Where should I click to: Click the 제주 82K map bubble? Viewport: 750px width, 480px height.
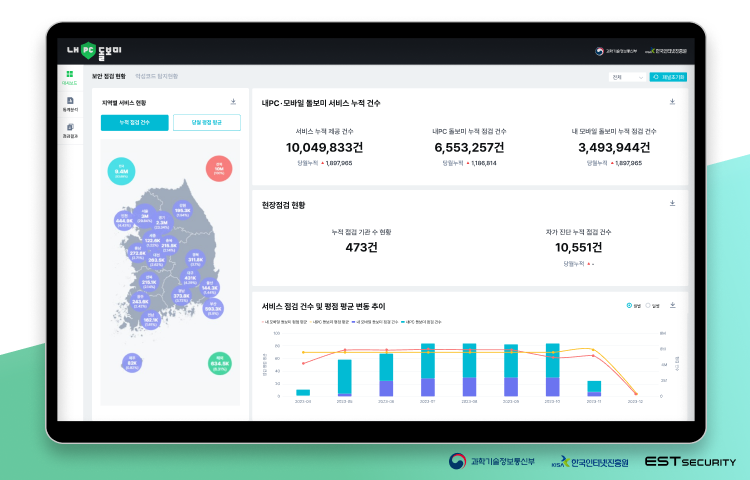click(132, 363)
